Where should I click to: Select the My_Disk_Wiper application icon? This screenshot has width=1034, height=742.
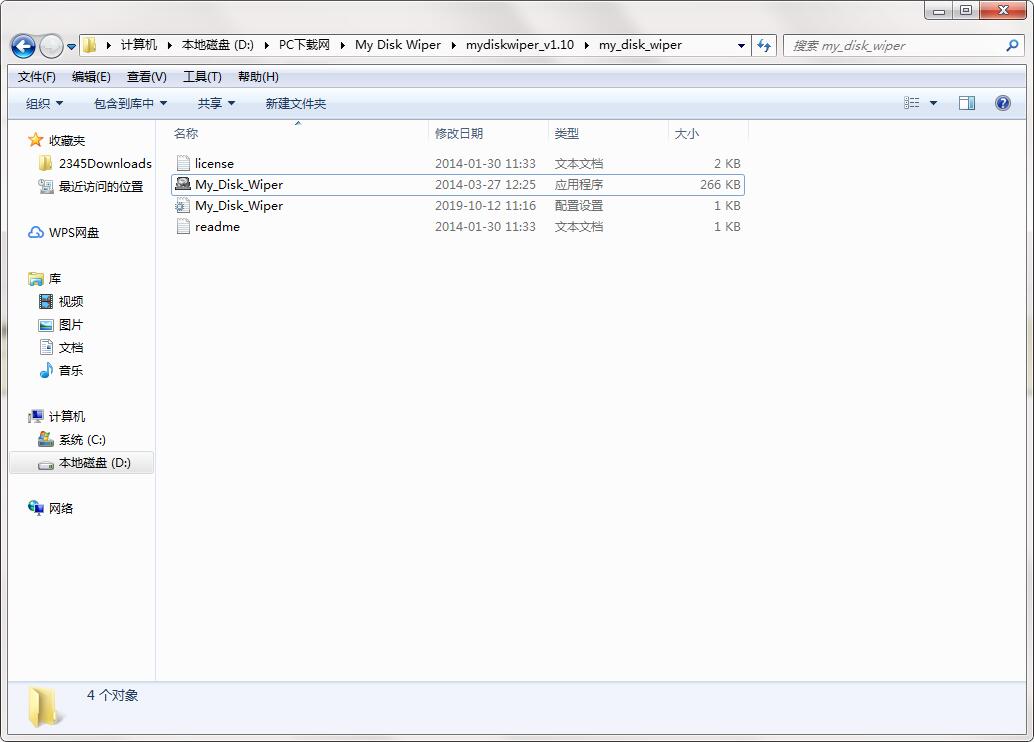point(183,184)
